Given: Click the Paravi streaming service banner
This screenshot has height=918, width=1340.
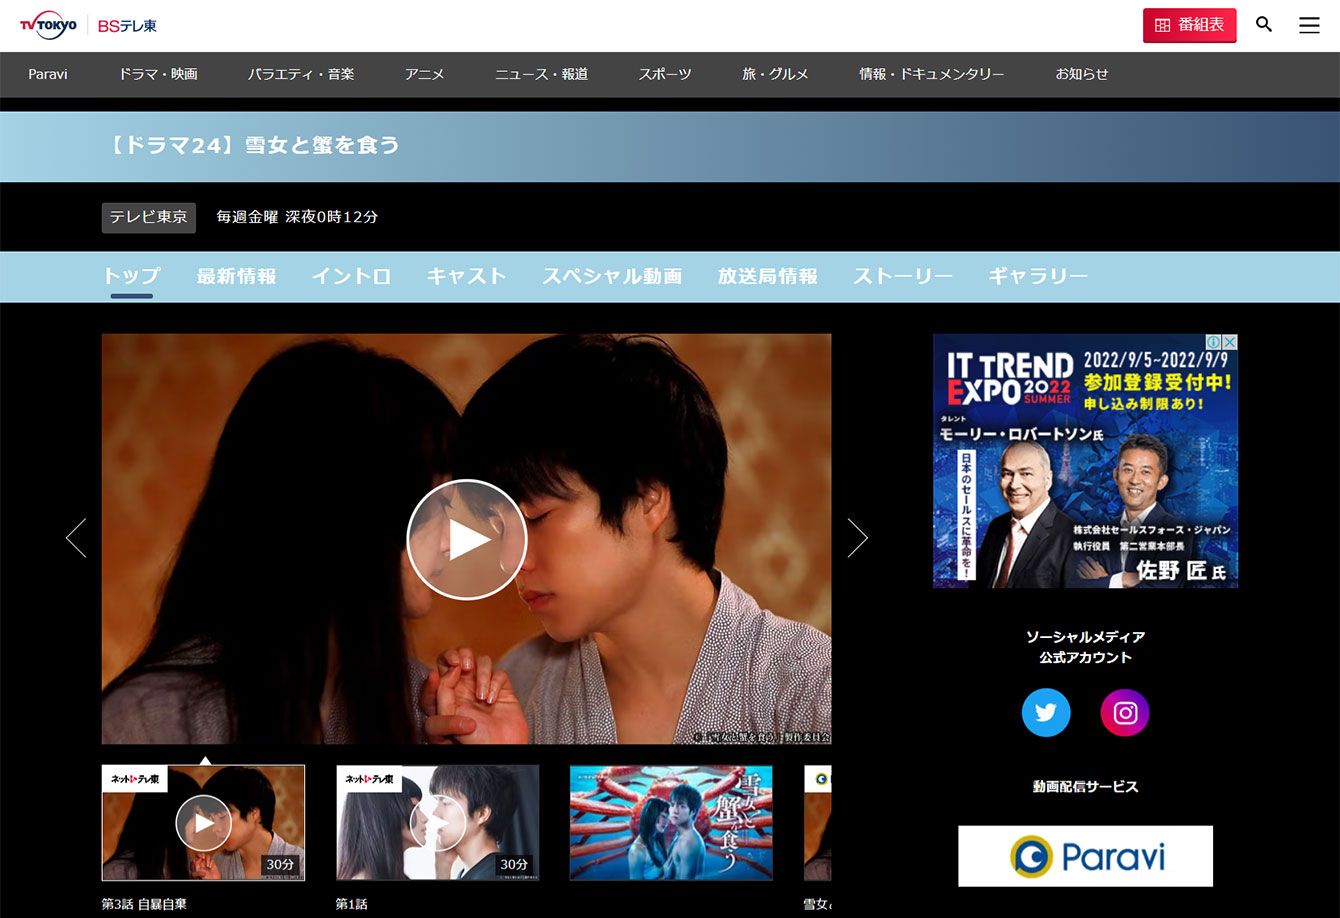Looking at the screenshot, I should point(1085,856).
